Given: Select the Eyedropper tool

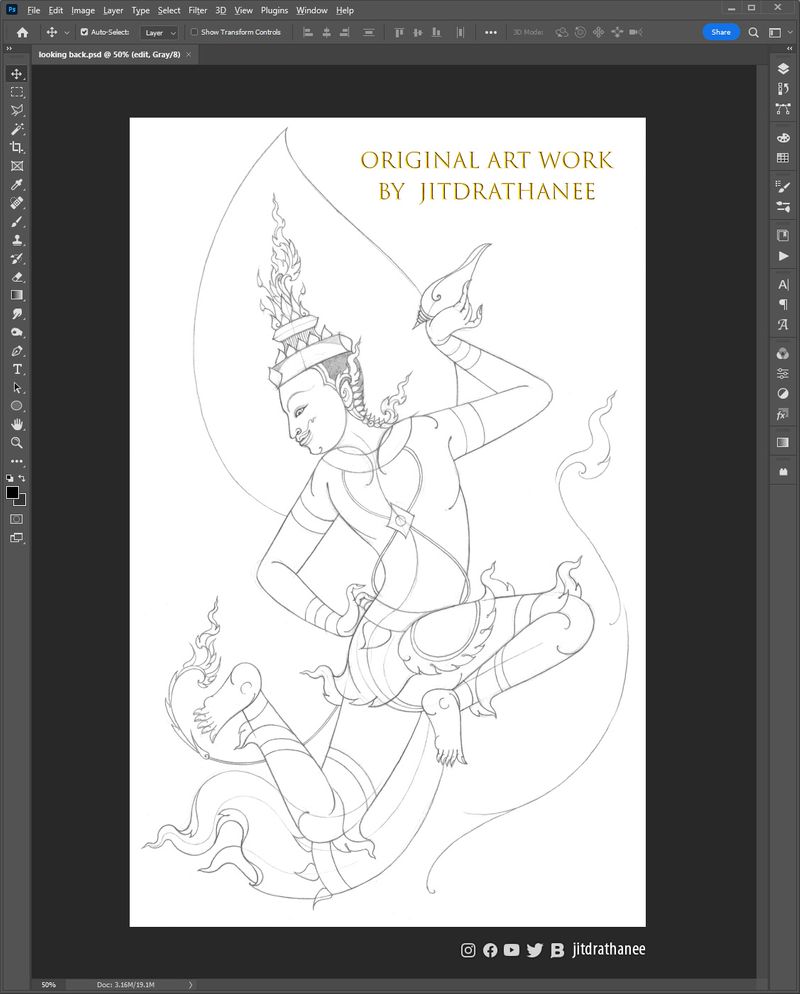Looking at the screenshot, I should click(17, 184).
